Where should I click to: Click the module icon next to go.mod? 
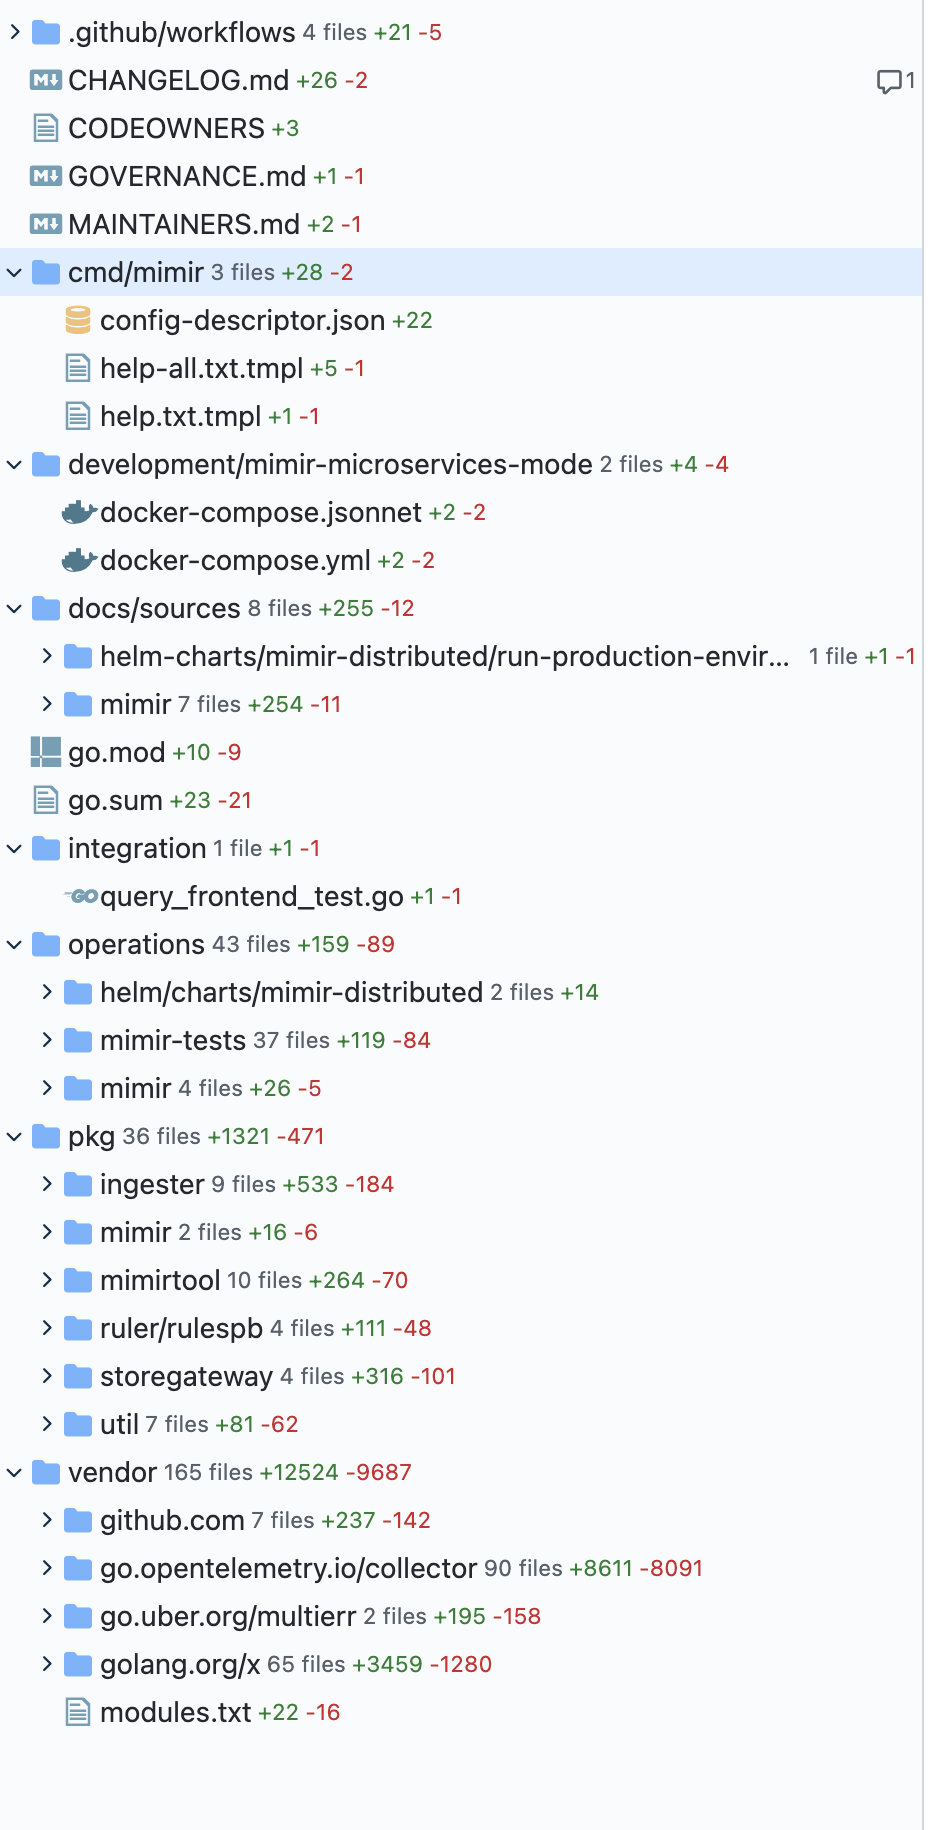pyautogui.click(x=44, y=752)
